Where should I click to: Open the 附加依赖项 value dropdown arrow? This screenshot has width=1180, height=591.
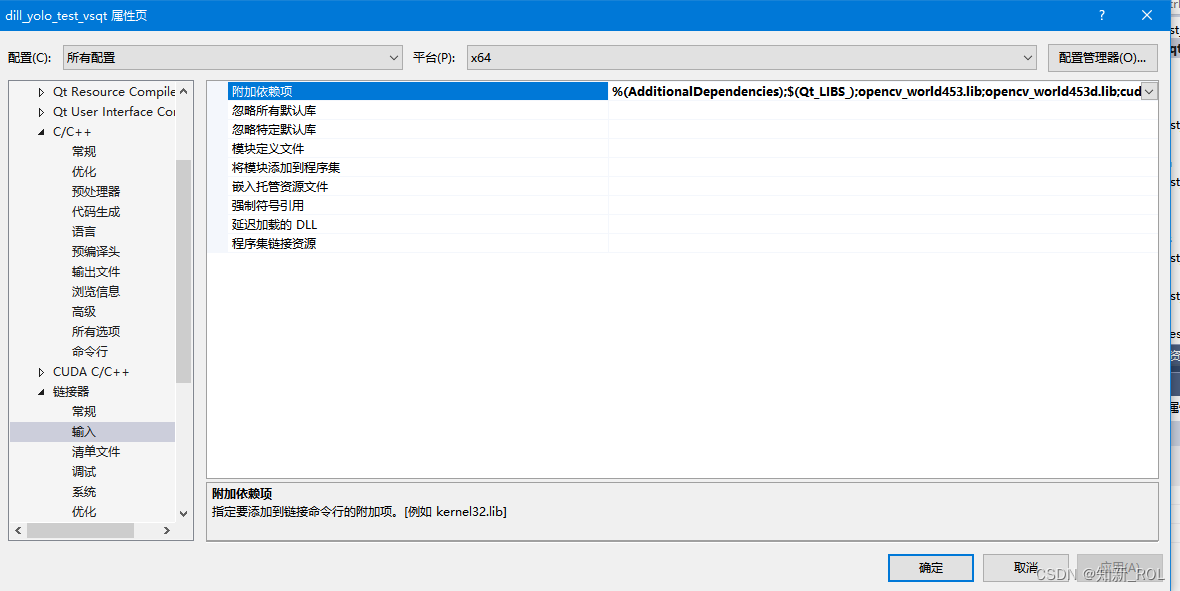[x=1148, y=91]
